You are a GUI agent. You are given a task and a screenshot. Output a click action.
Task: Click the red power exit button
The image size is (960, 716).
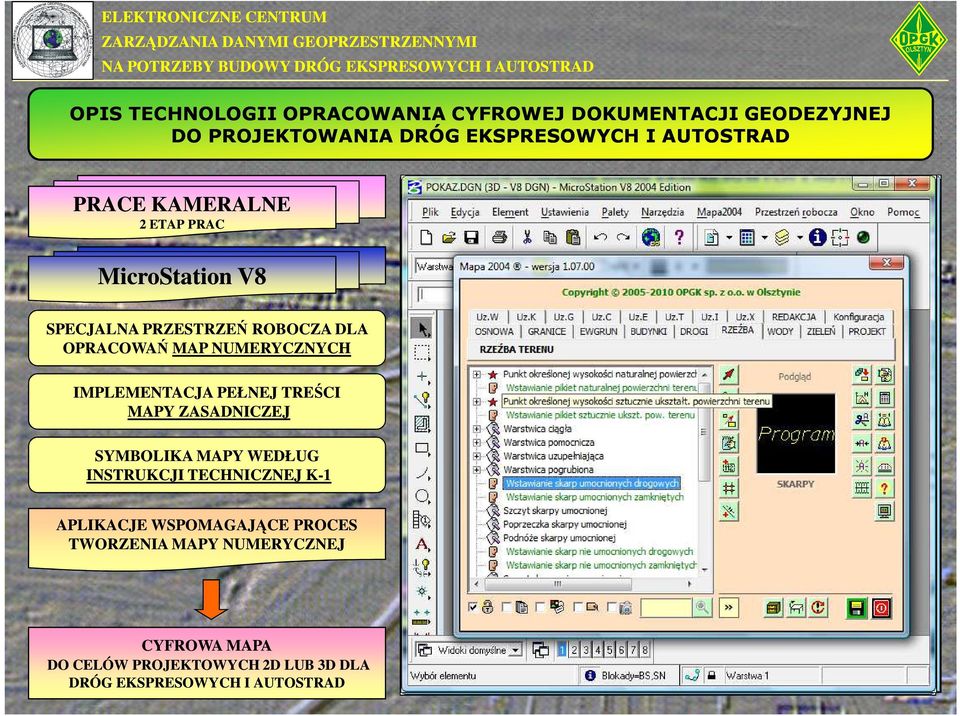(881, 608)
